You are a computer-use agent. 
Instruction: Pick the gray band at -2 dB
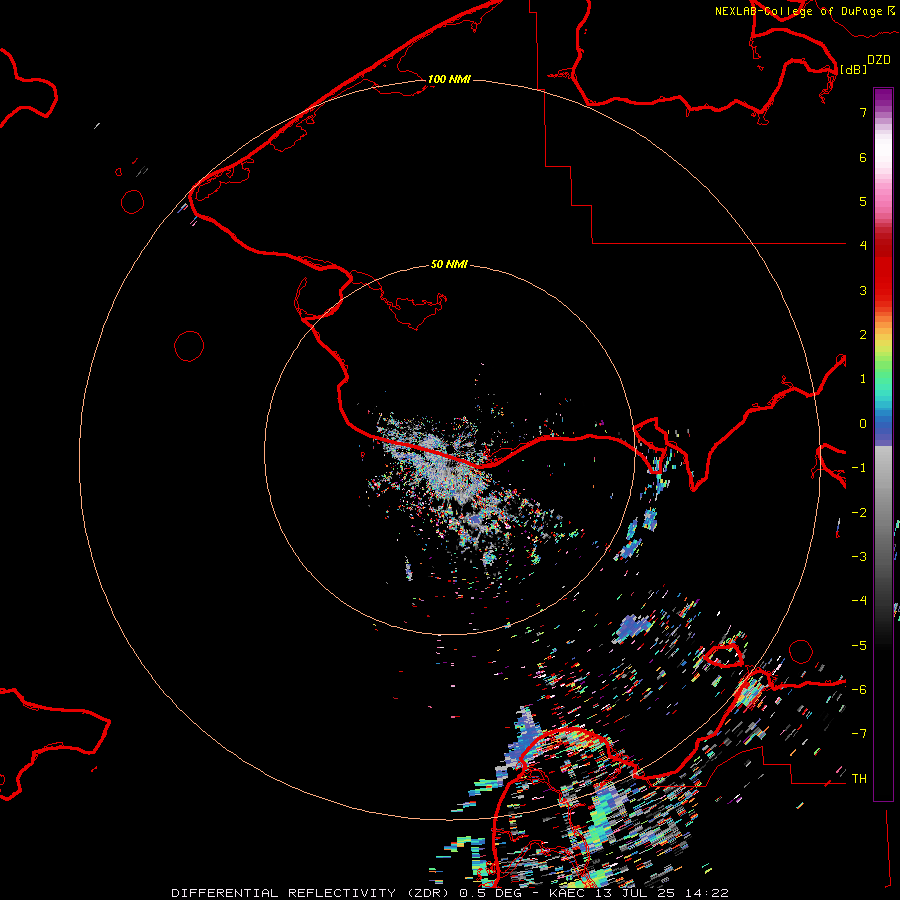click(x=883, y=513)
